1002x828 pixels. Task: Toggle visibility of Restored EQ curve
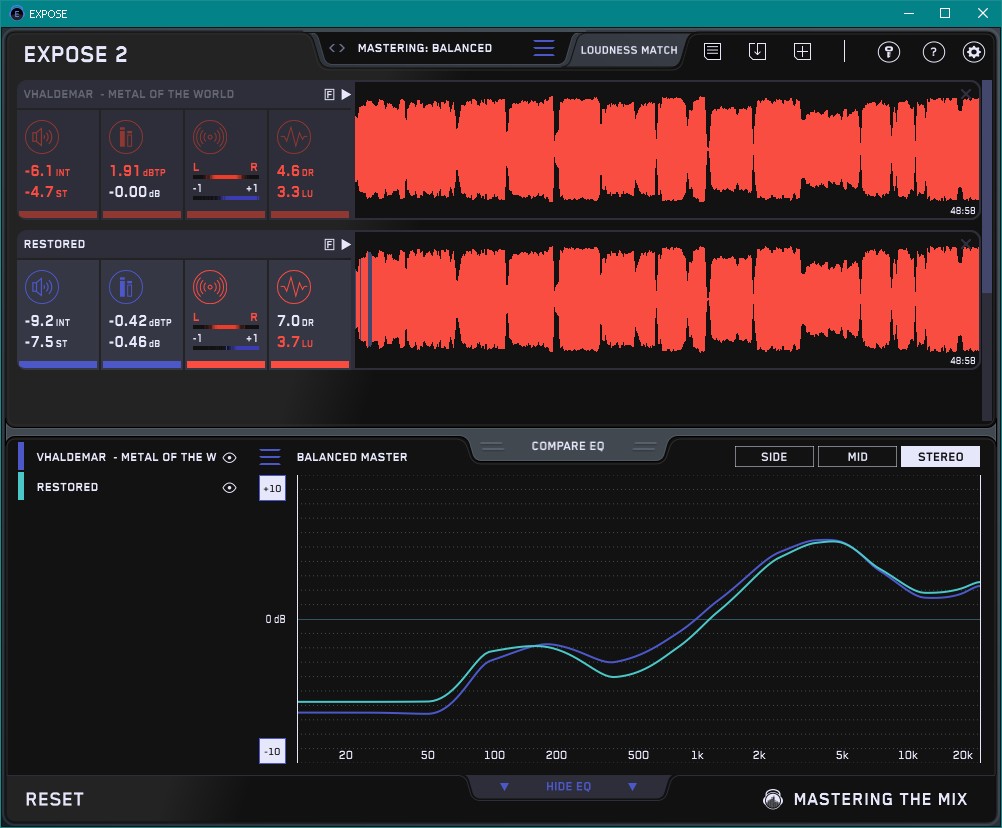coord(230,487)
